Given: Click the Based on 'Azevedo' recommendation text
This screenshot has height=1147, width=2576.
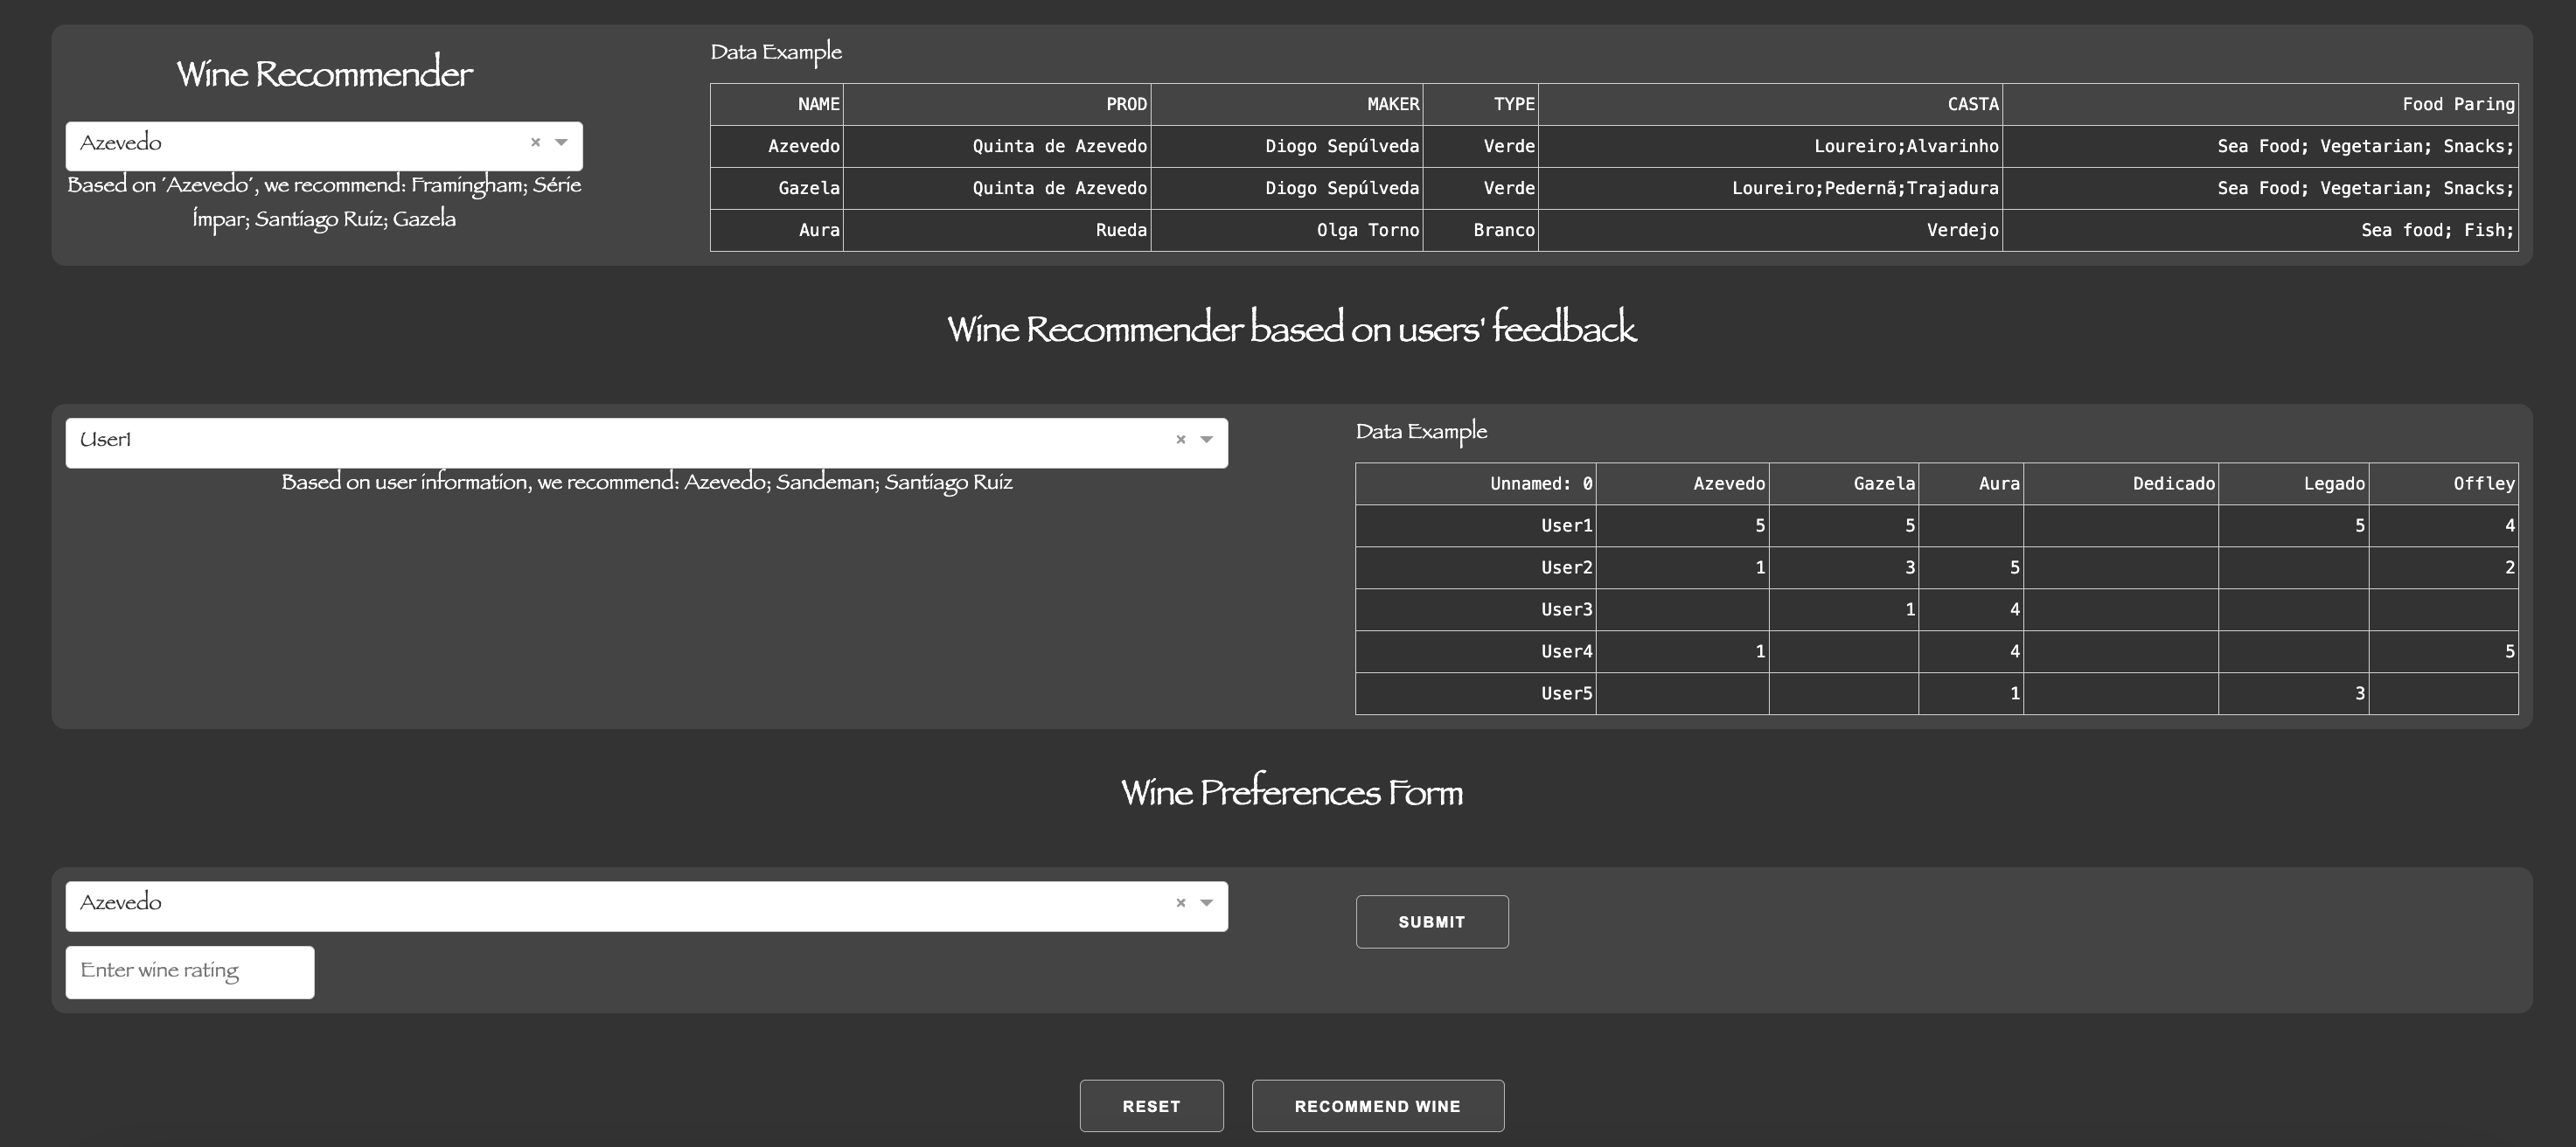Looking at the screenshot, I should pyautogui.click(x=324, y=202).
